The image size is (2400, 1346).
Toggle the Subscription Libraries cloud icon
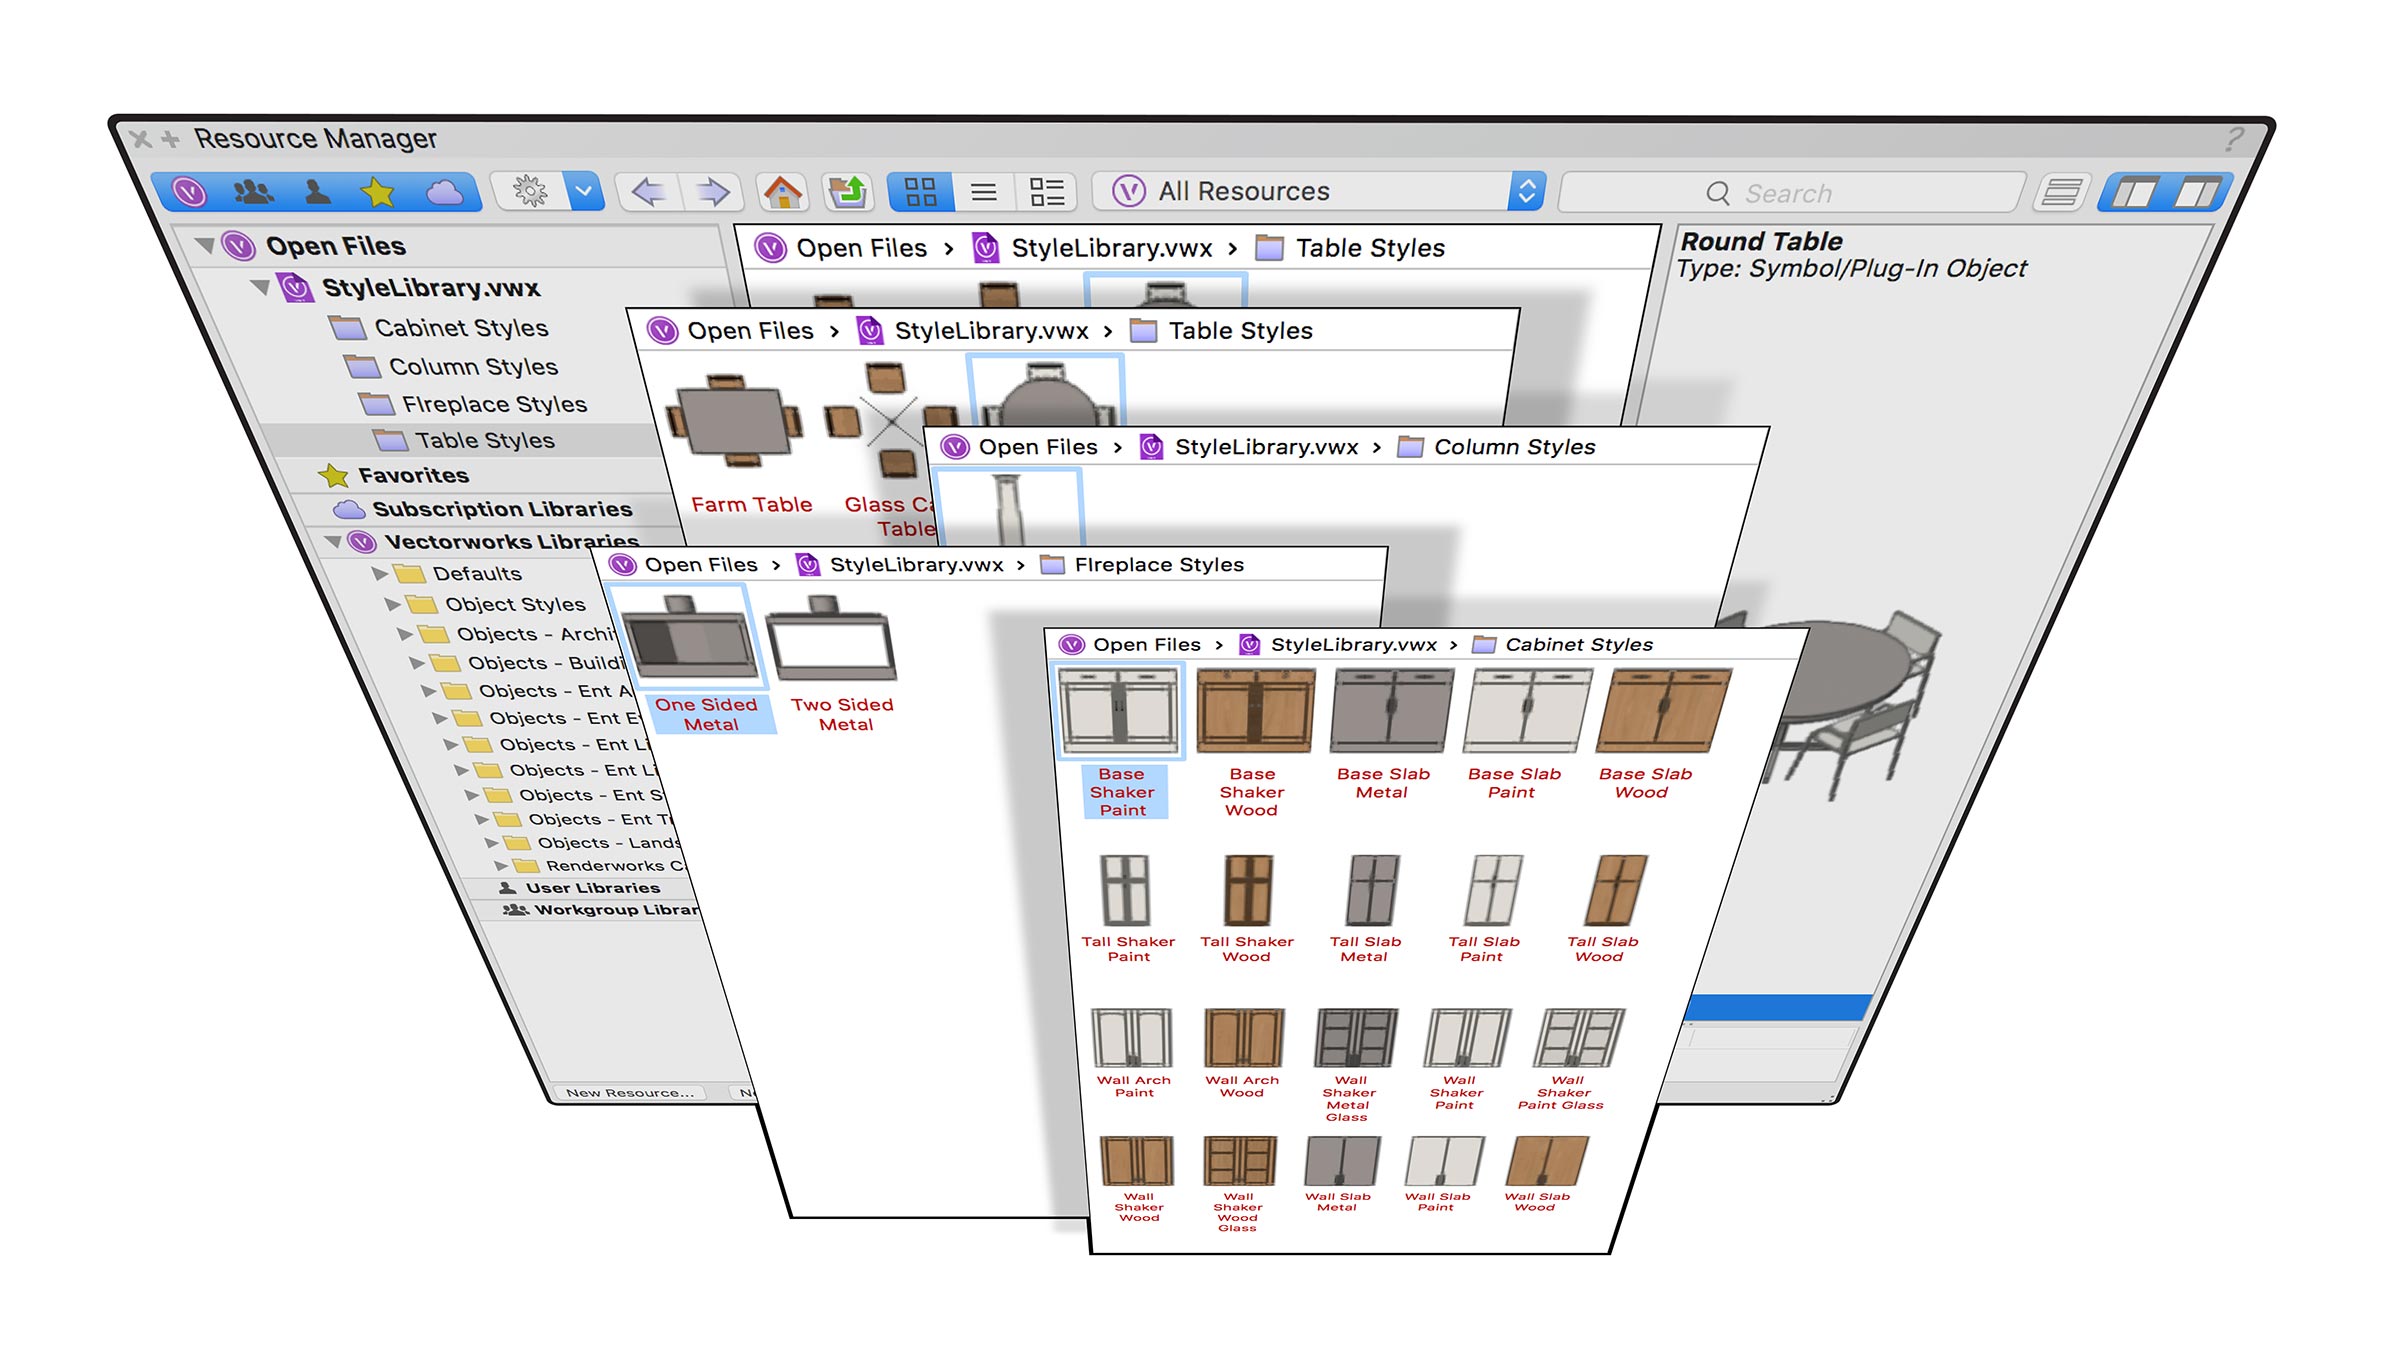click(444, 191)
